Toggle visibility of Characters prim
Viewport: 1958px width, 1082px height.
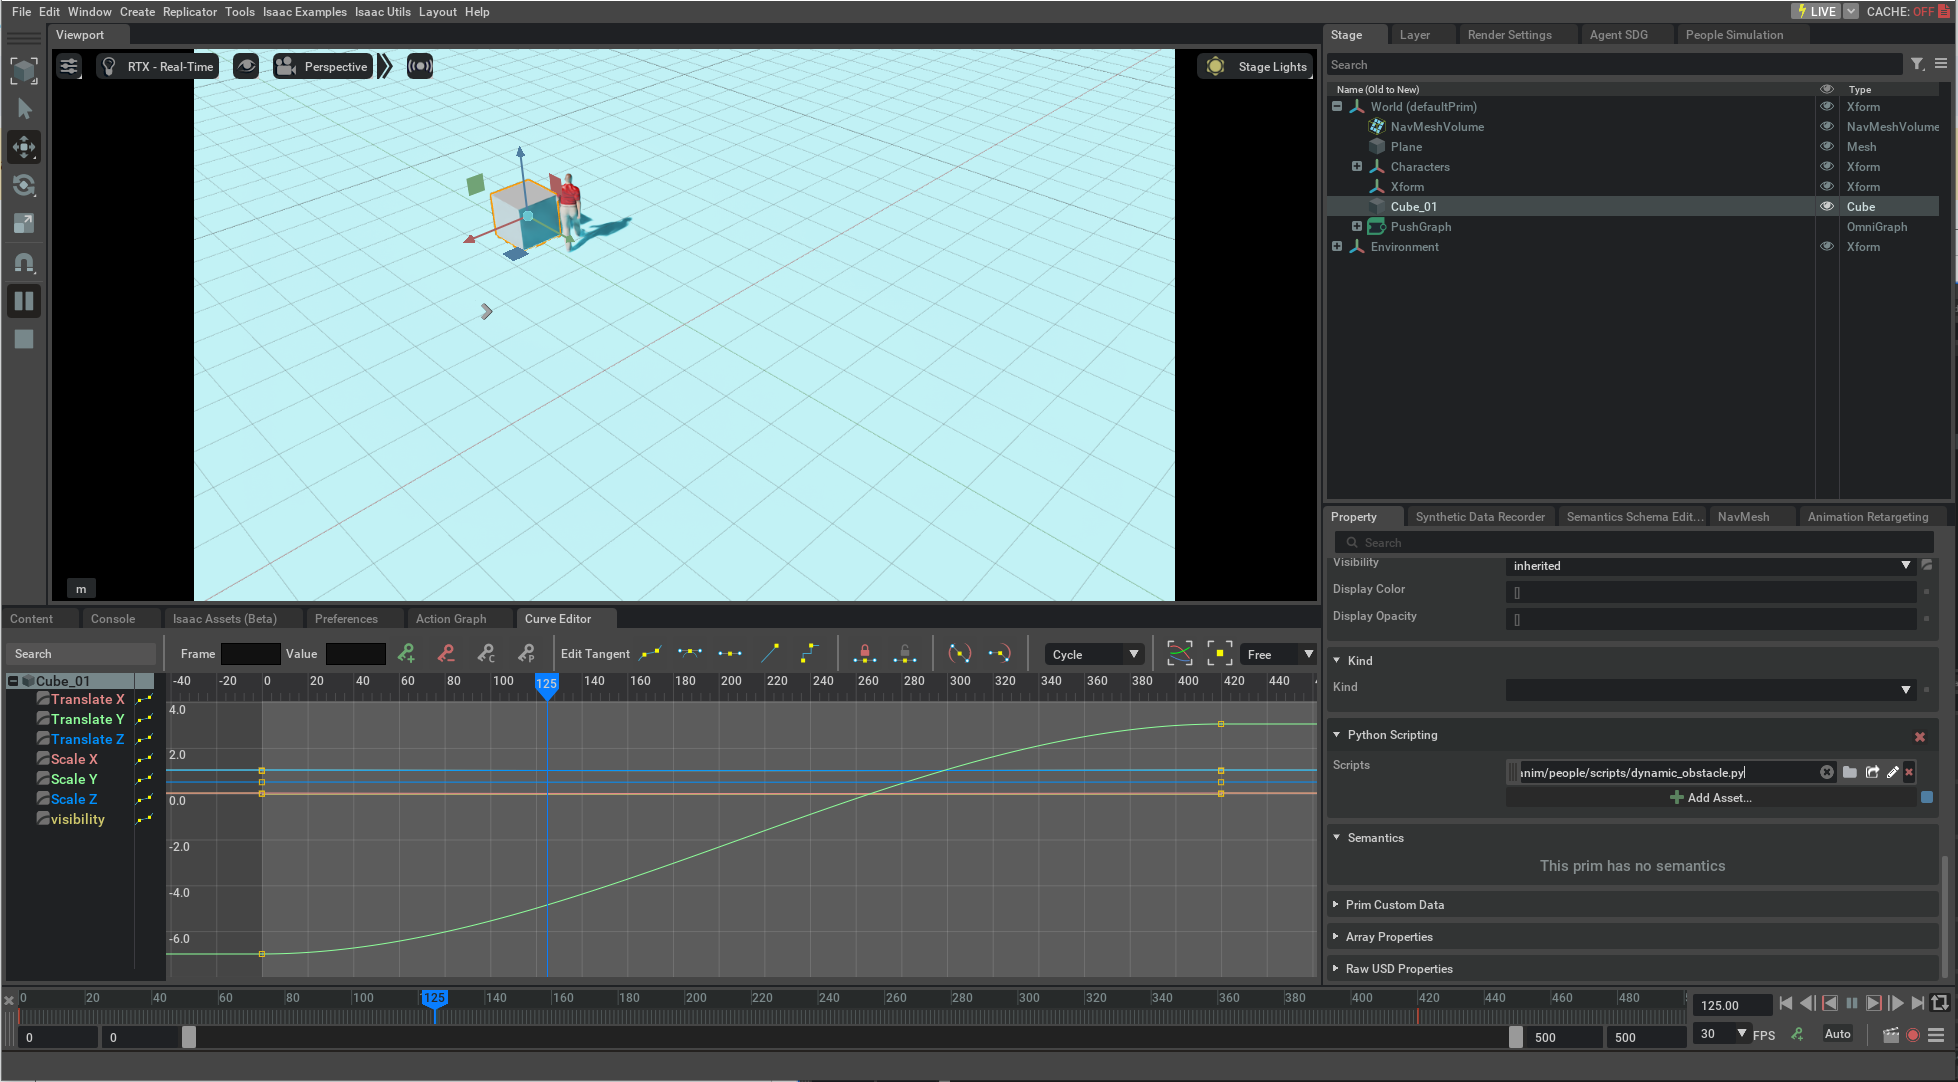tap(1827, 166)
